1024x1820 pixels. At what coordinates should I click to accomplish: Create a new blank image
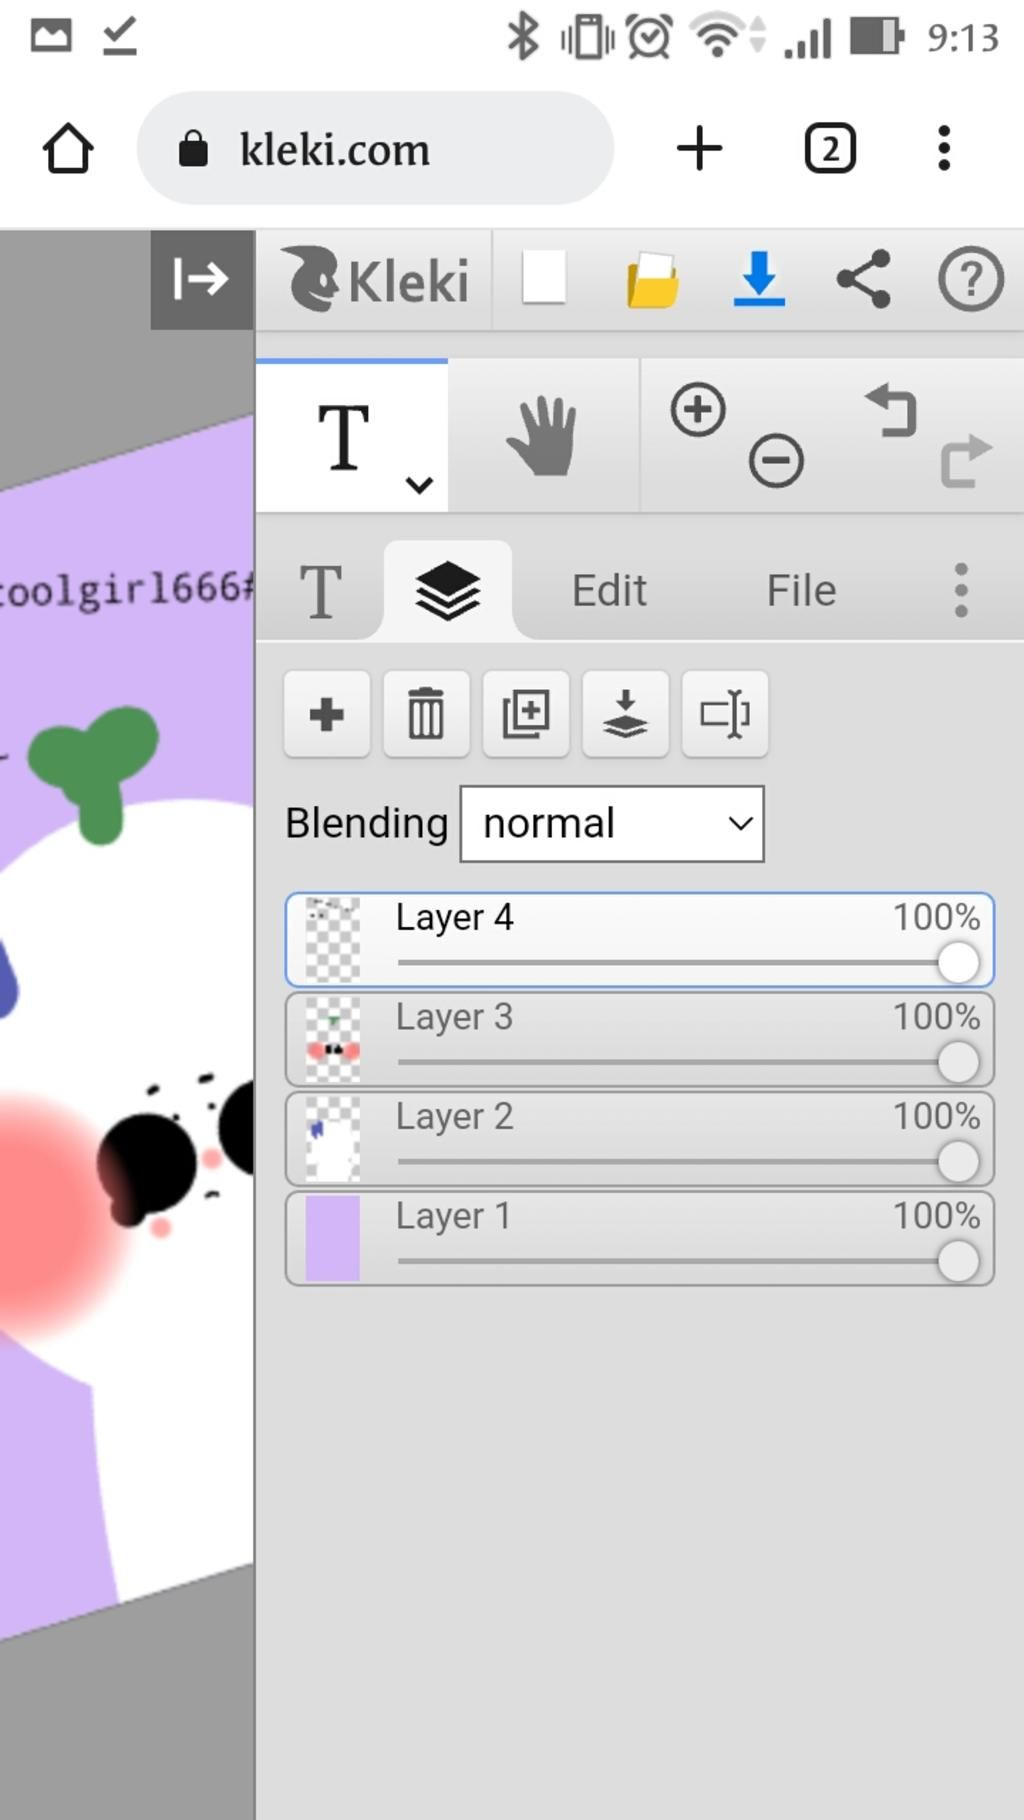pos(544,278)
